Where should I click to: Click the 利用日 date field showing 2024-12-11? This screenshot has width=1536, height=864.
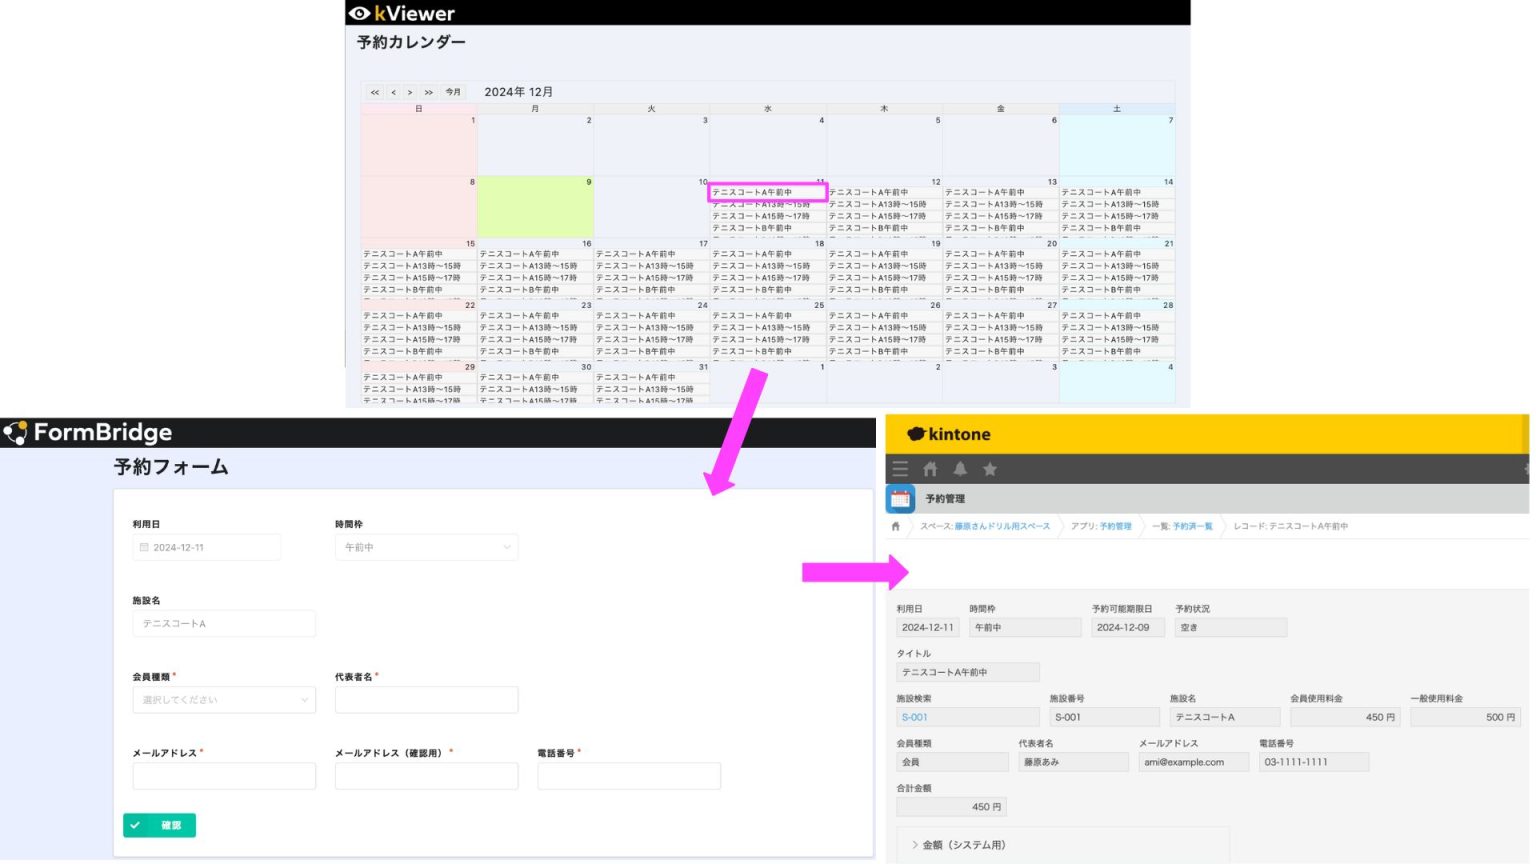point(206,547)
